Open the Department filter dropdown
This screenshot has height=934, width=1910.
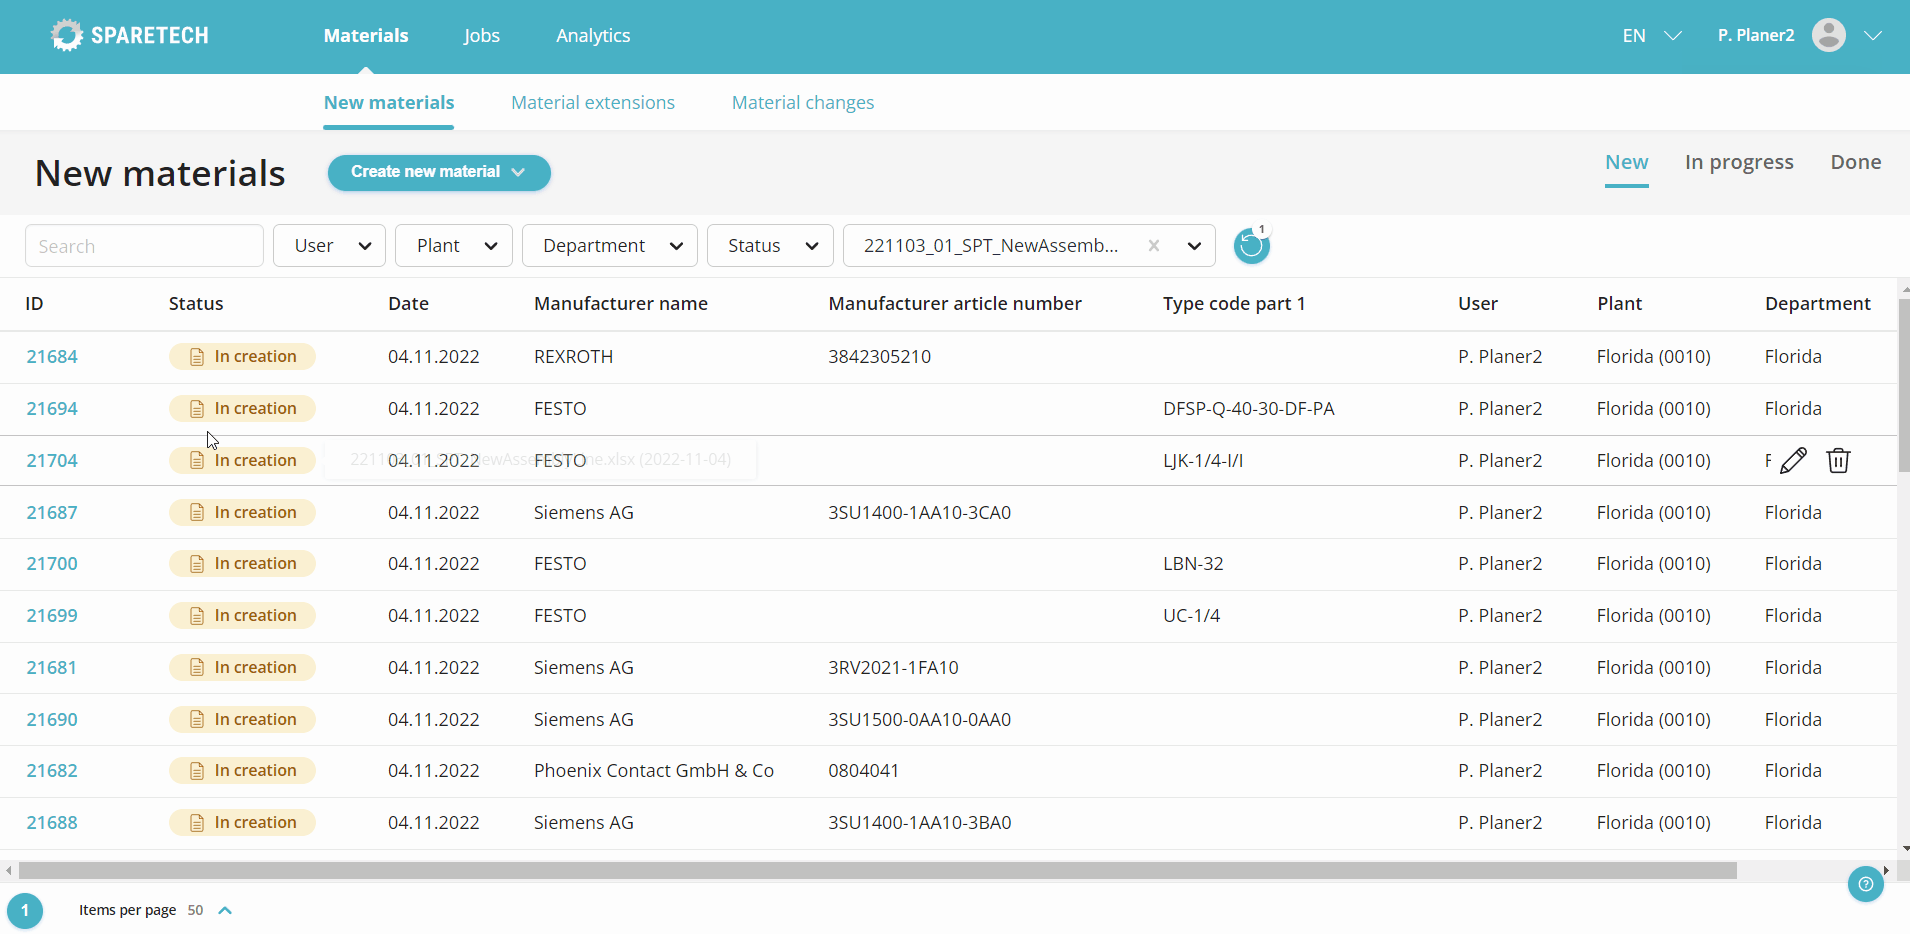tap(610, 246)
